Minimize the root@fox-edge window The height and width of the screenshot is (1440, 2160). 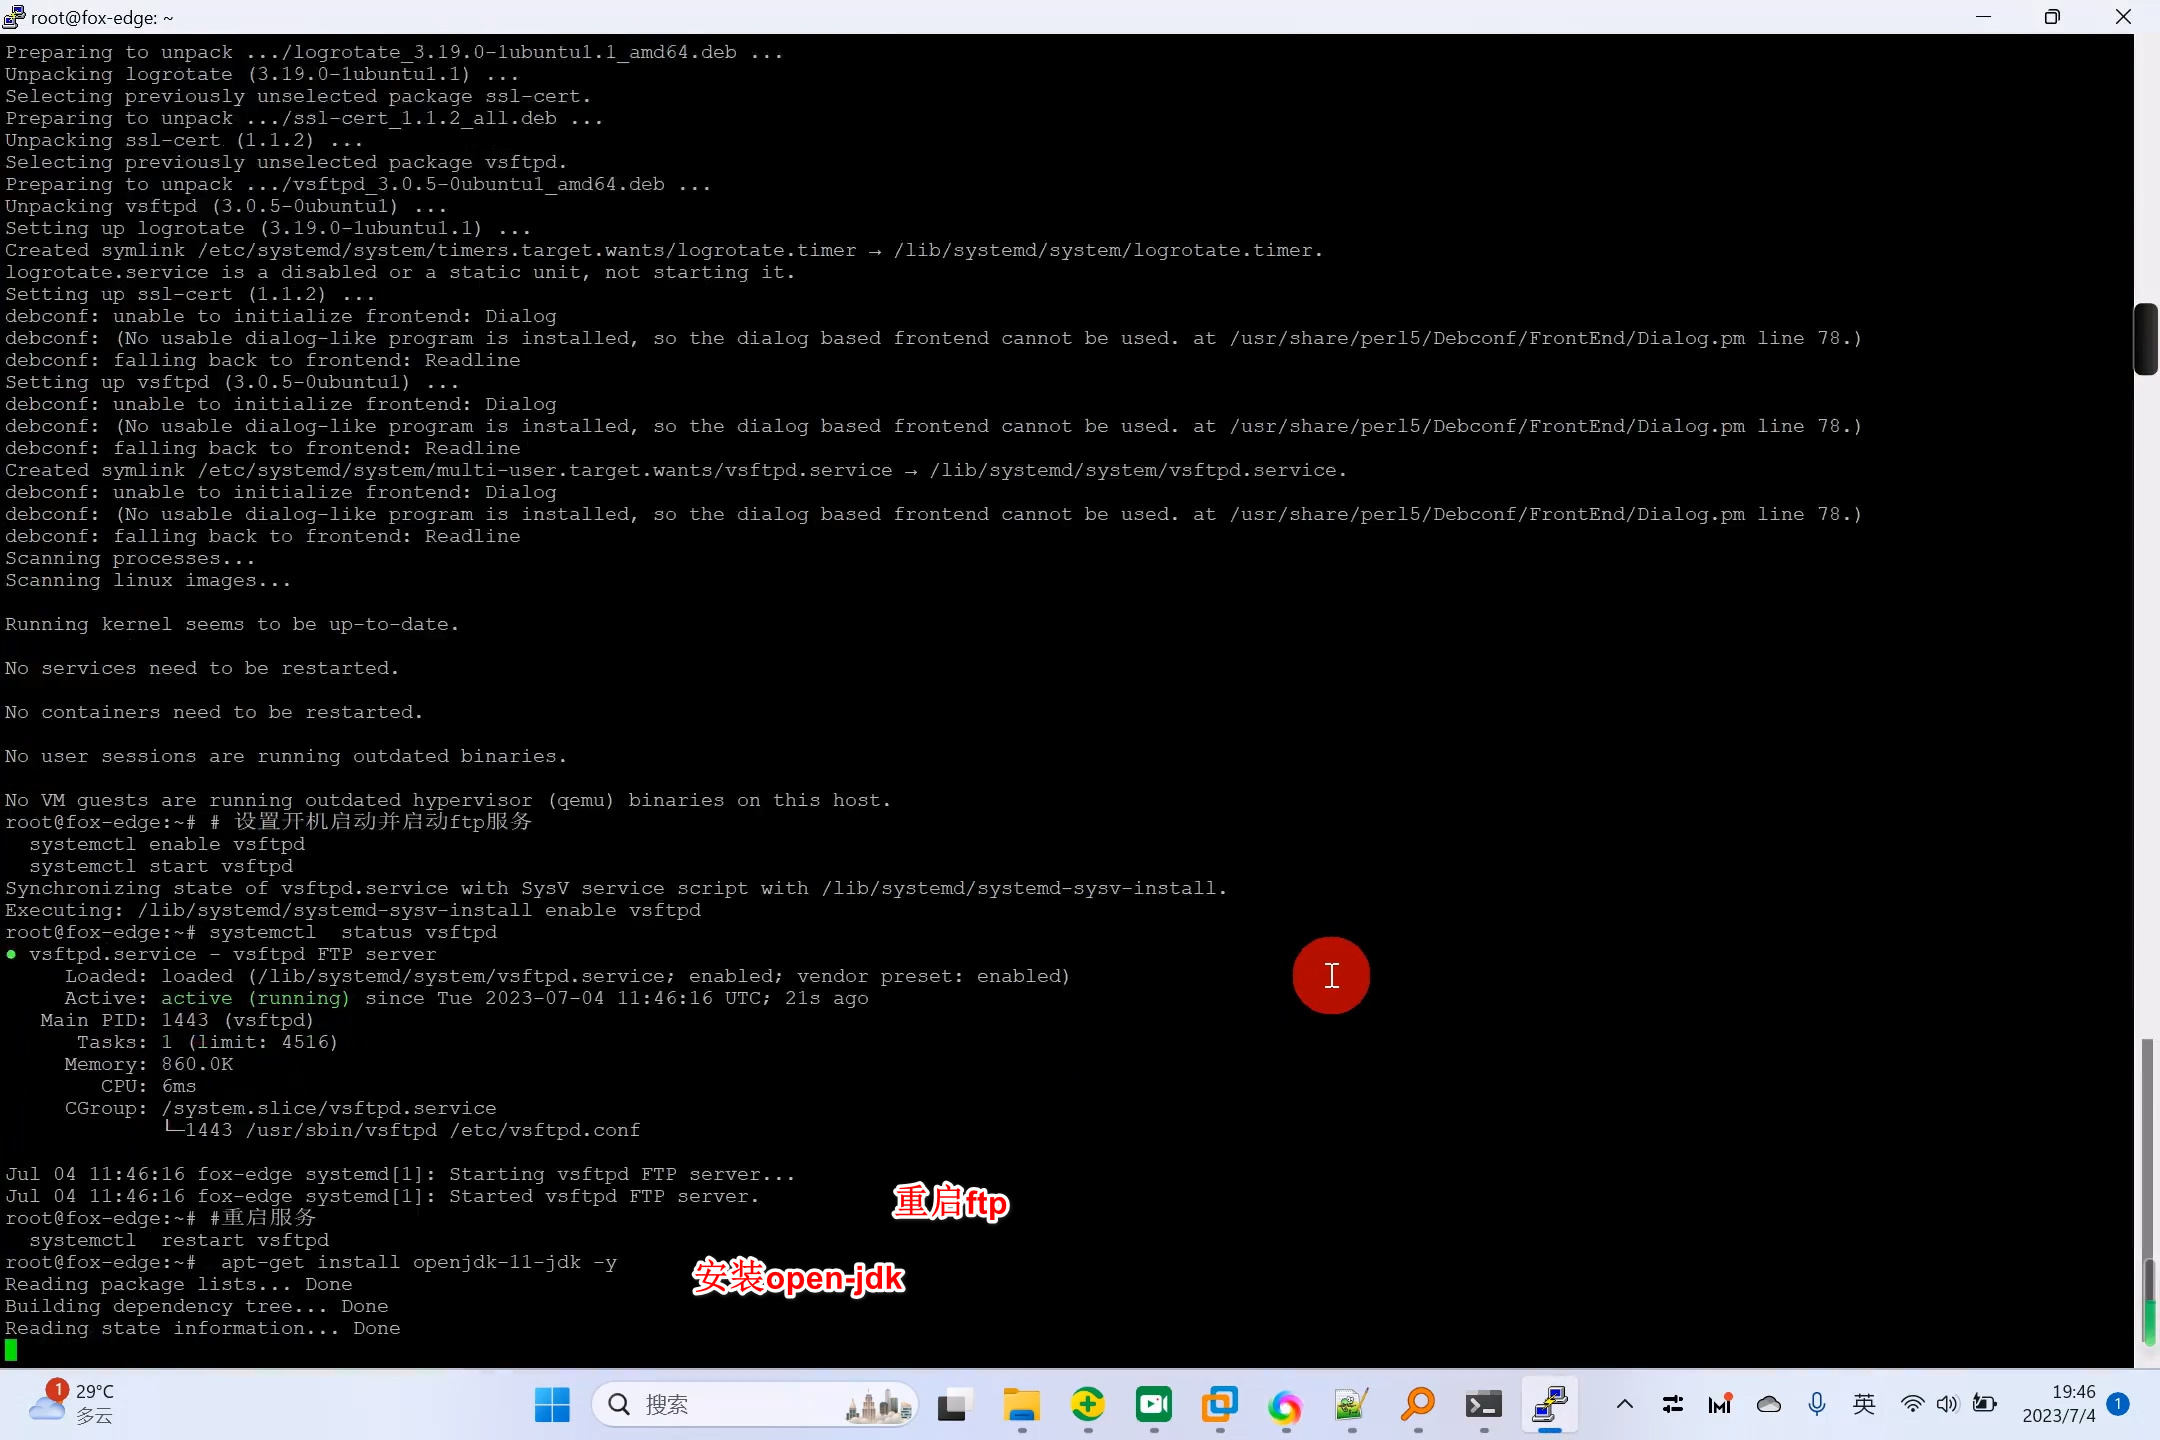(x=1983, y=17)
